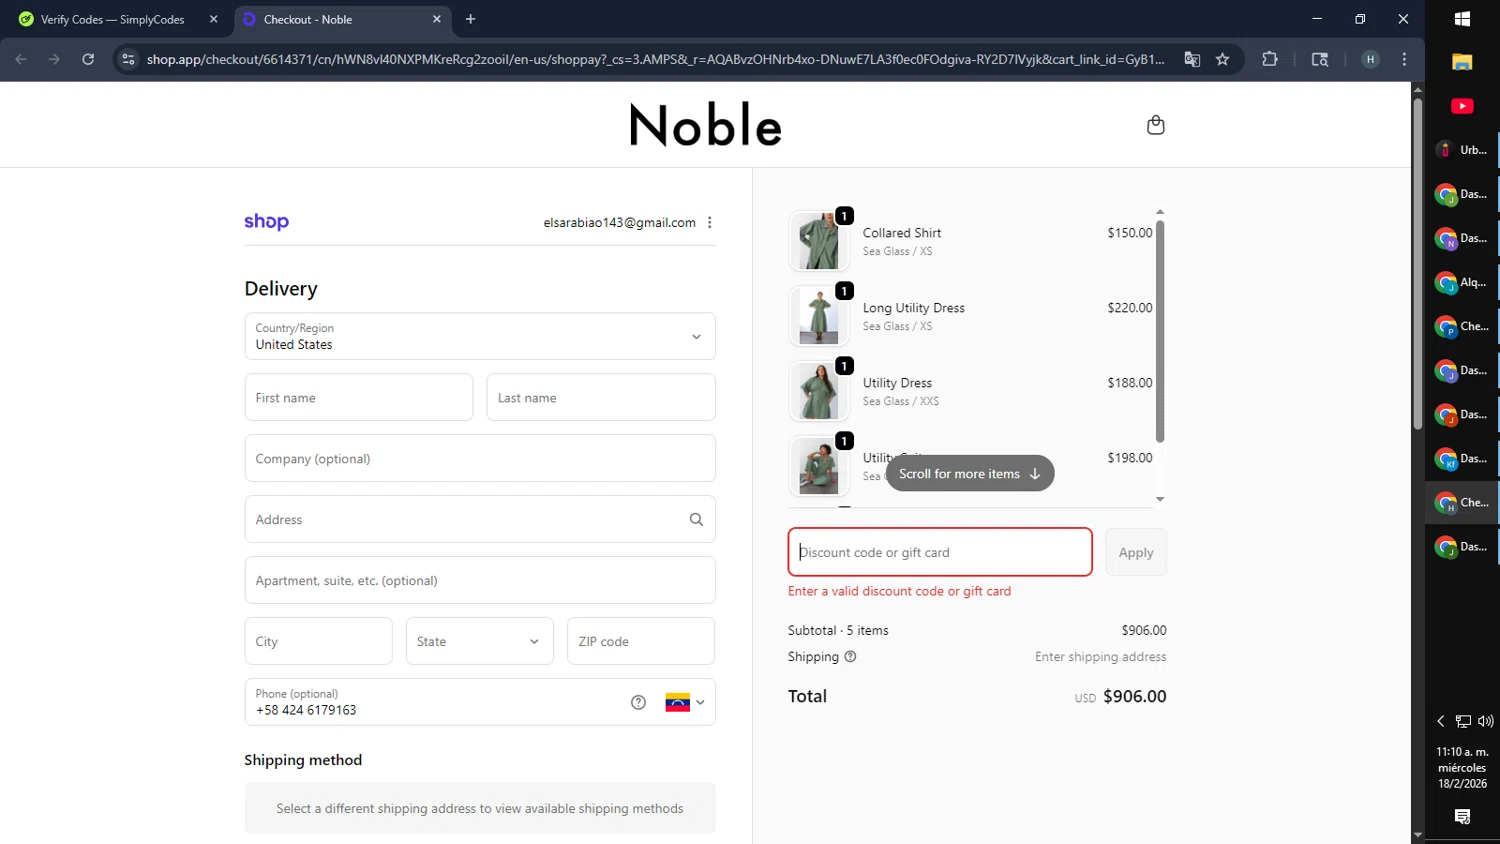Close the Checkout - Noble tab
The height and width of the screenshot is (844, 1500).
coord(436,19)
